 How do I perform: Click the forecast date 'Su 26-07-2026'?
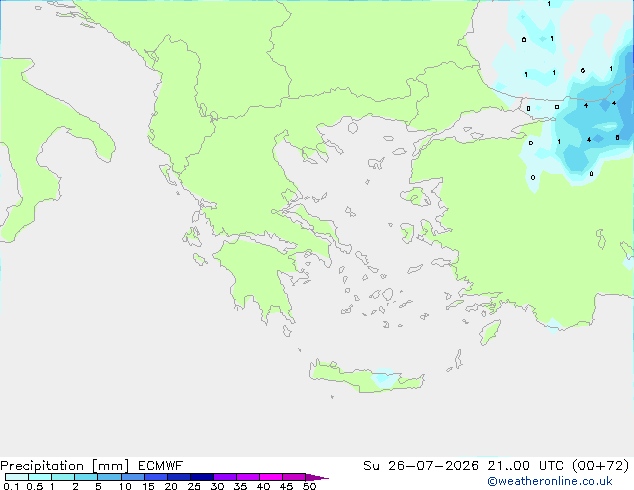click(x=421, y=466)
